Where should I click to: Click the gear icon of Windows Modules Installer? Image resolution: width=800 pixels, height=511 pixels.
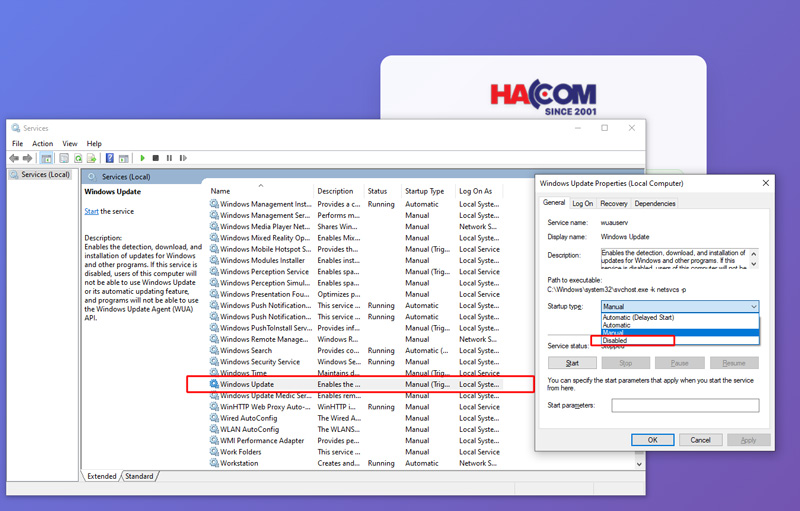coord(214,260)
